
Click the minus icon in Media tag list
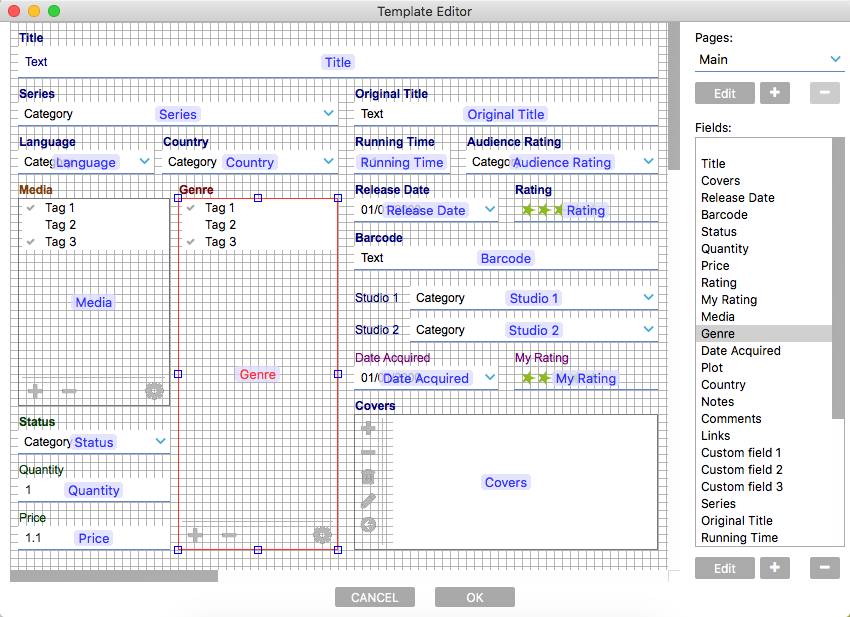69,391
